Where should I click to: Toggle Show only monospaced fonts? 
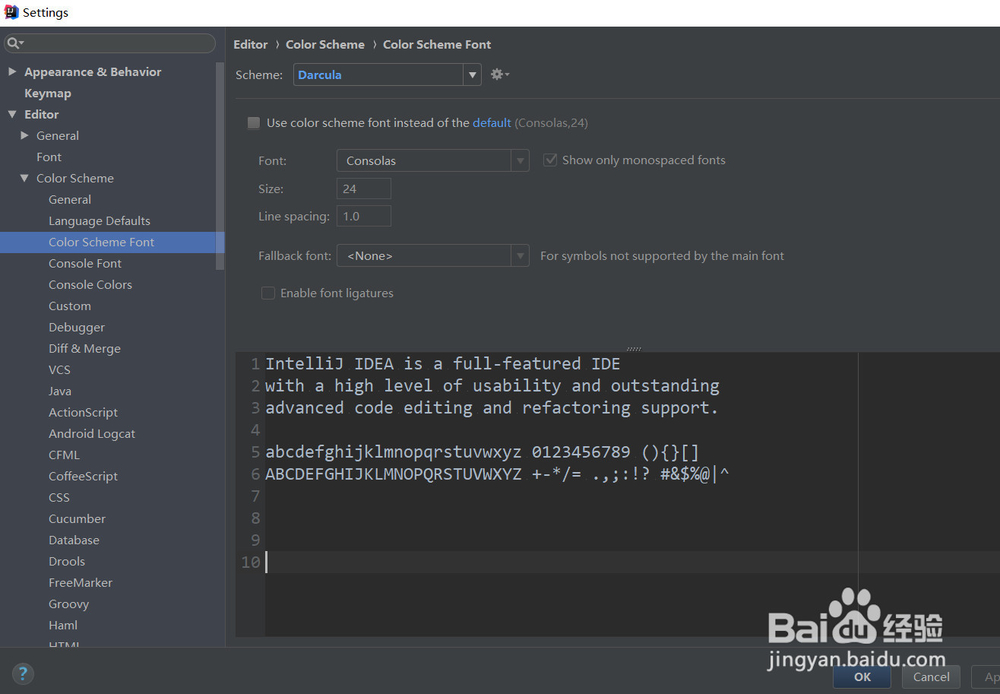pyautogui.click(x=550, y=160)
